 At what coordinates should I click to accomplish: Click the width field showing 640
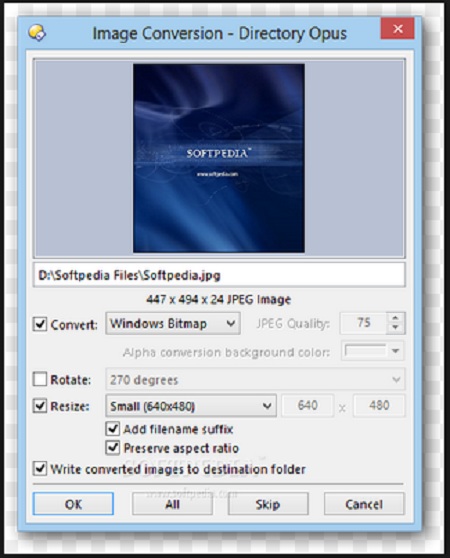pos(308,405)
